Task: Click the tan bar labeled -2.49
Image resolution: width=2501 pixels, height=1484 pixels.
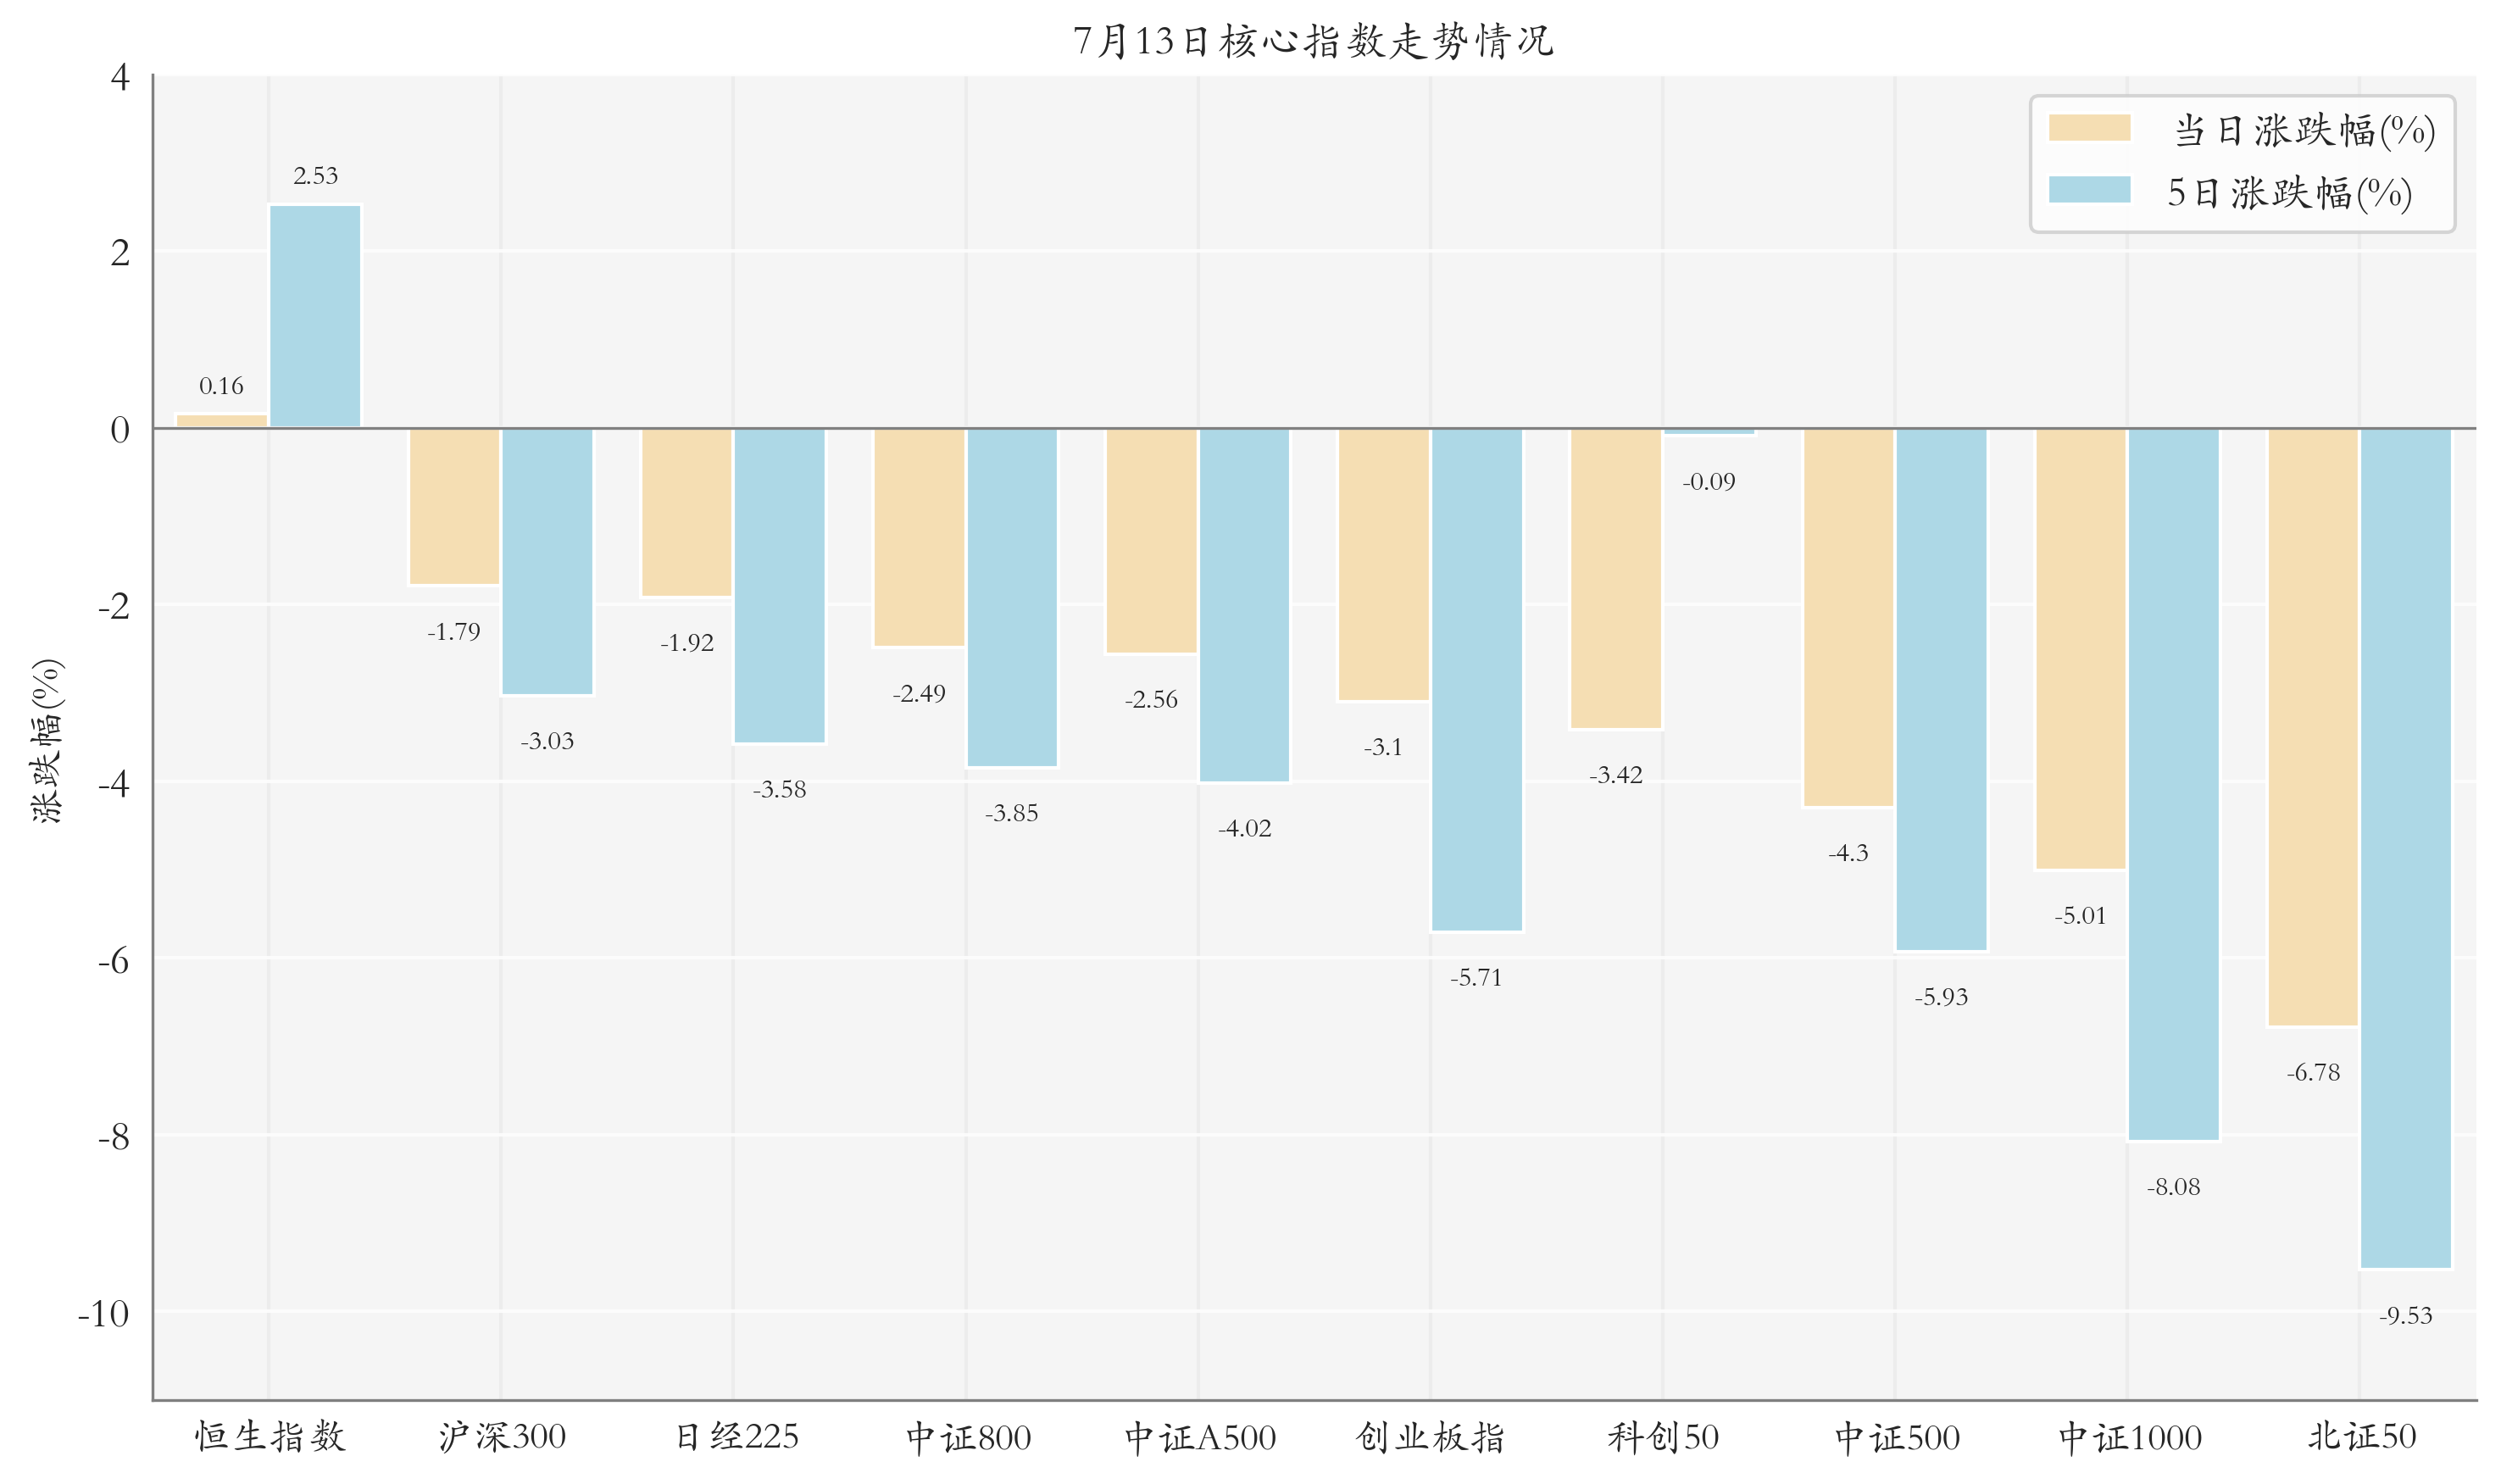Action: point(919,537)
